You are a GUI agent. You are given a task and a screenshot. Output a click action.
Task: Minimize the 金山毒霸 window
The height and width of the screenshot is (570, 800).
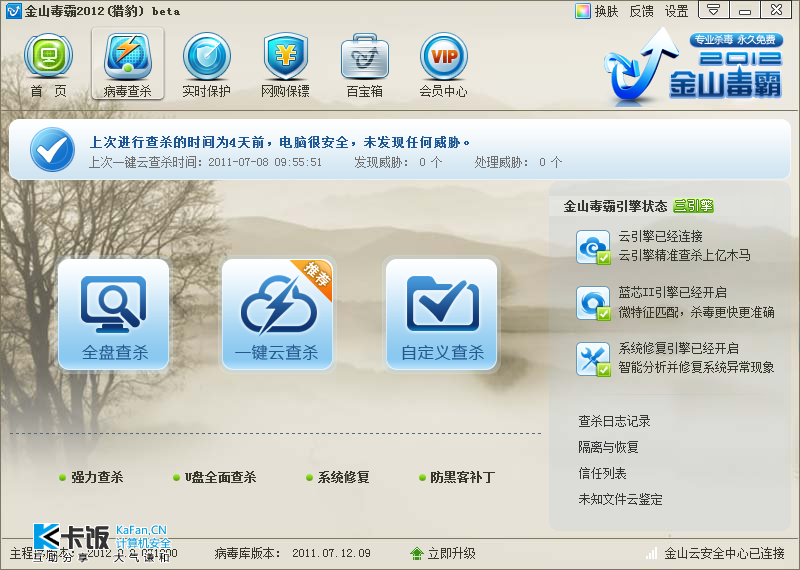744,10
